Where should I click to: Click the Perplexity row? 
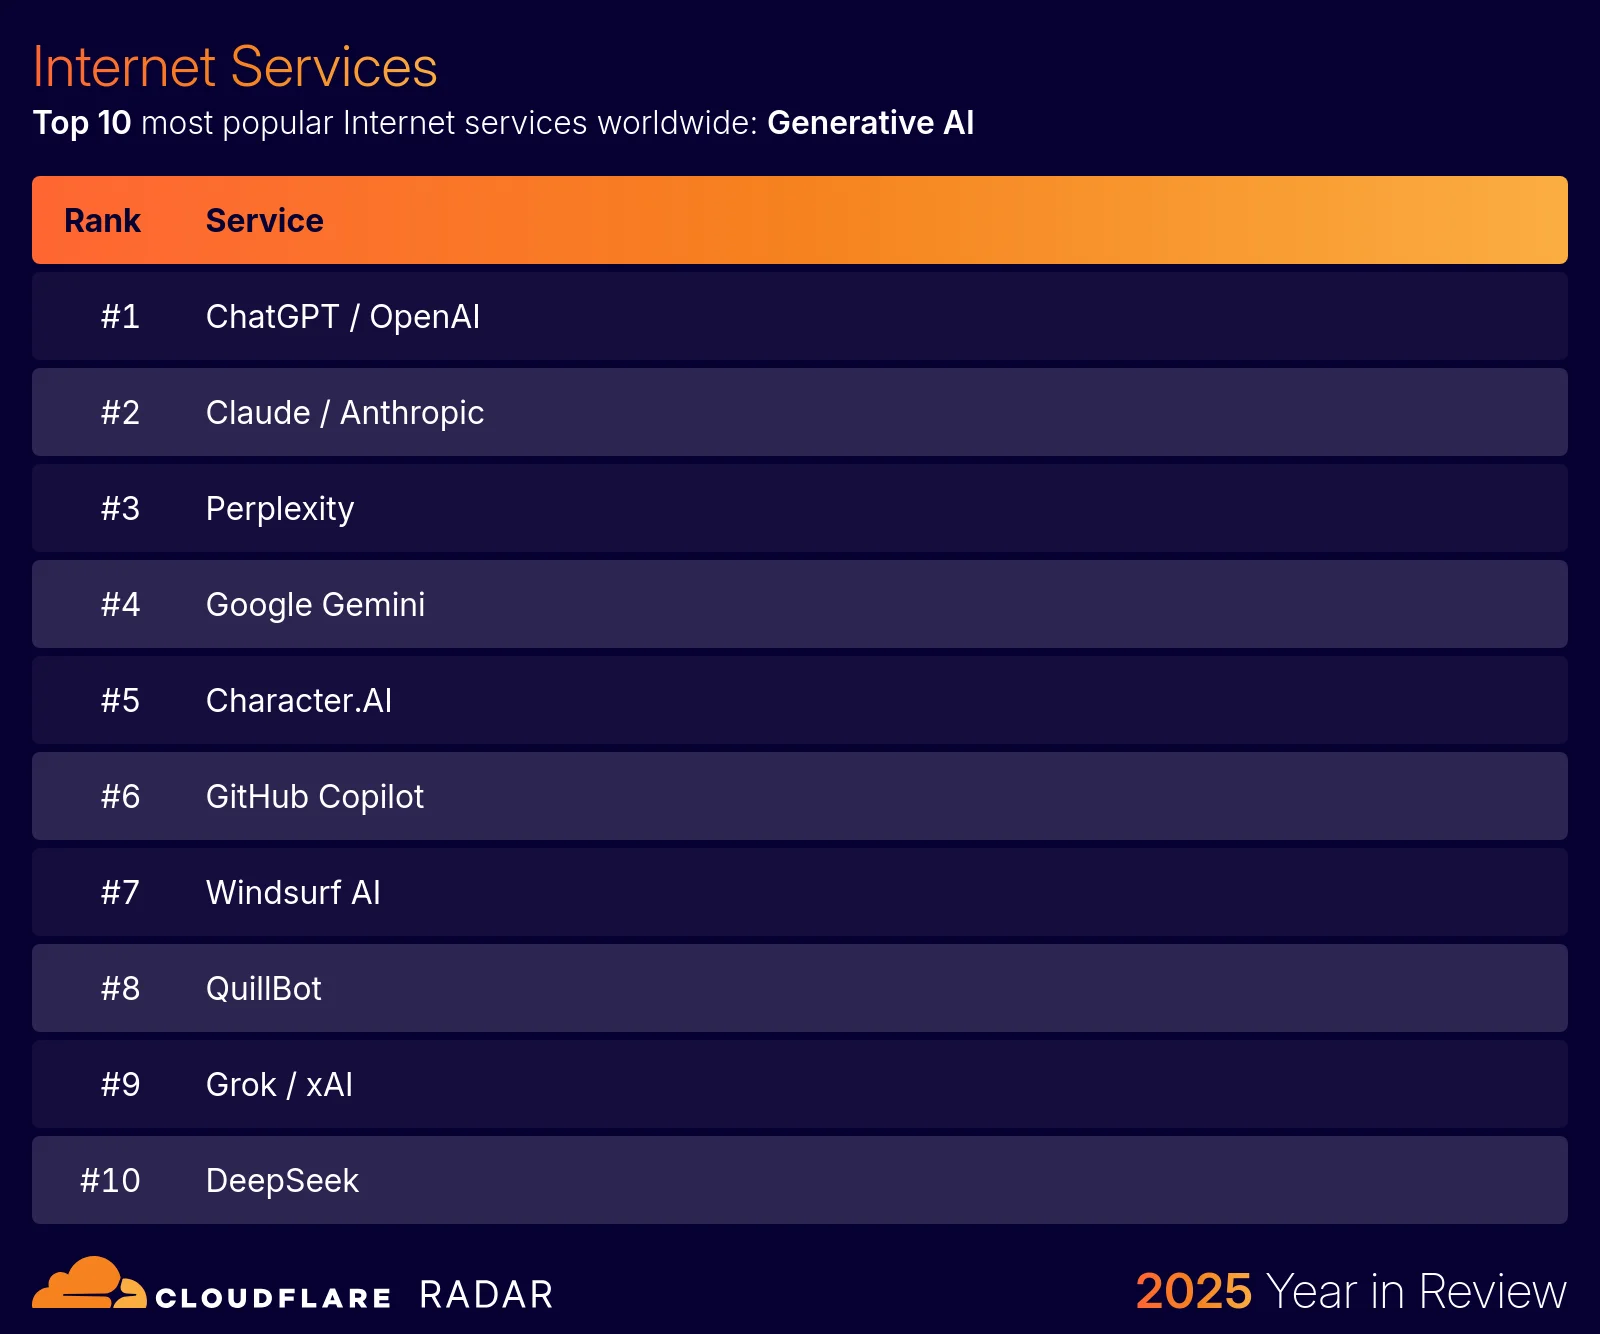[x=279, y=508]
